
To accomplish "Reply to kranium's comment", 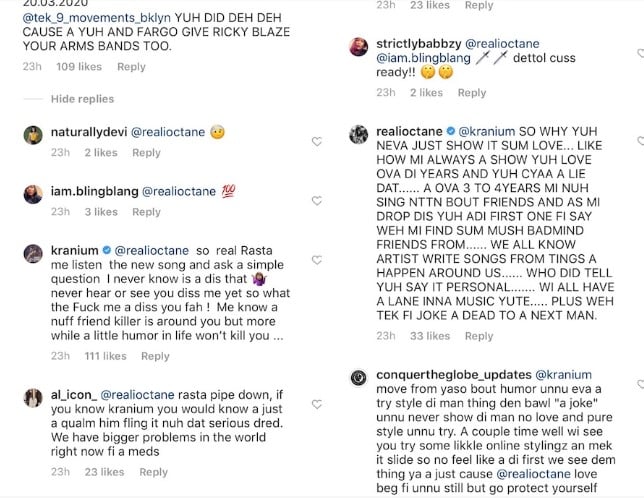I will 155,356.
